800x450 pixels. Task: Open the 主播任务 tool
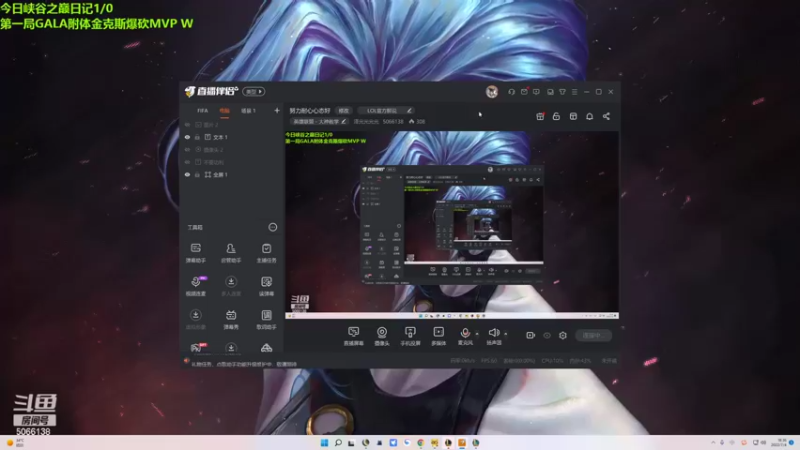(266, 253)
